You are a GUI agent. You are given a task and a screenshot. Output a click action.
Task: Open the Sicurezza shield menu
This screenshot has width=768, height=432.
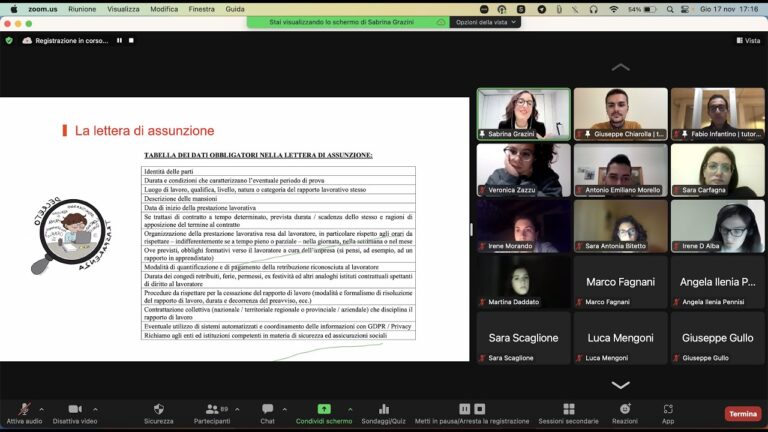[x=159, y=413]
